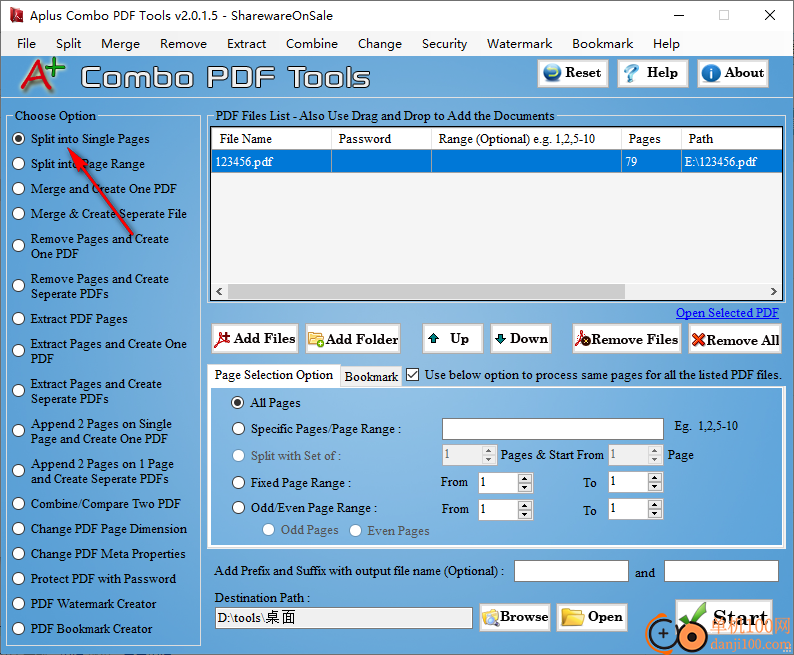The width and height of the screenshot is (794, 655).
Task: Click Add Files button
Action: (255, 339)
